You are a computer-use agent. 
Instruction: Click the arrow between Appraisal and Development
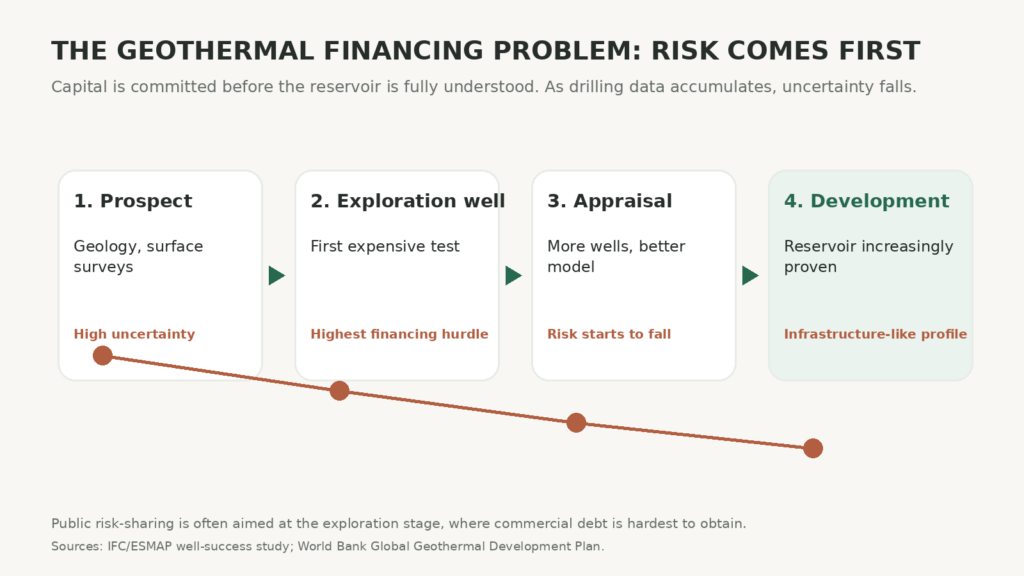pyautogui.click(x=750, y=276)
